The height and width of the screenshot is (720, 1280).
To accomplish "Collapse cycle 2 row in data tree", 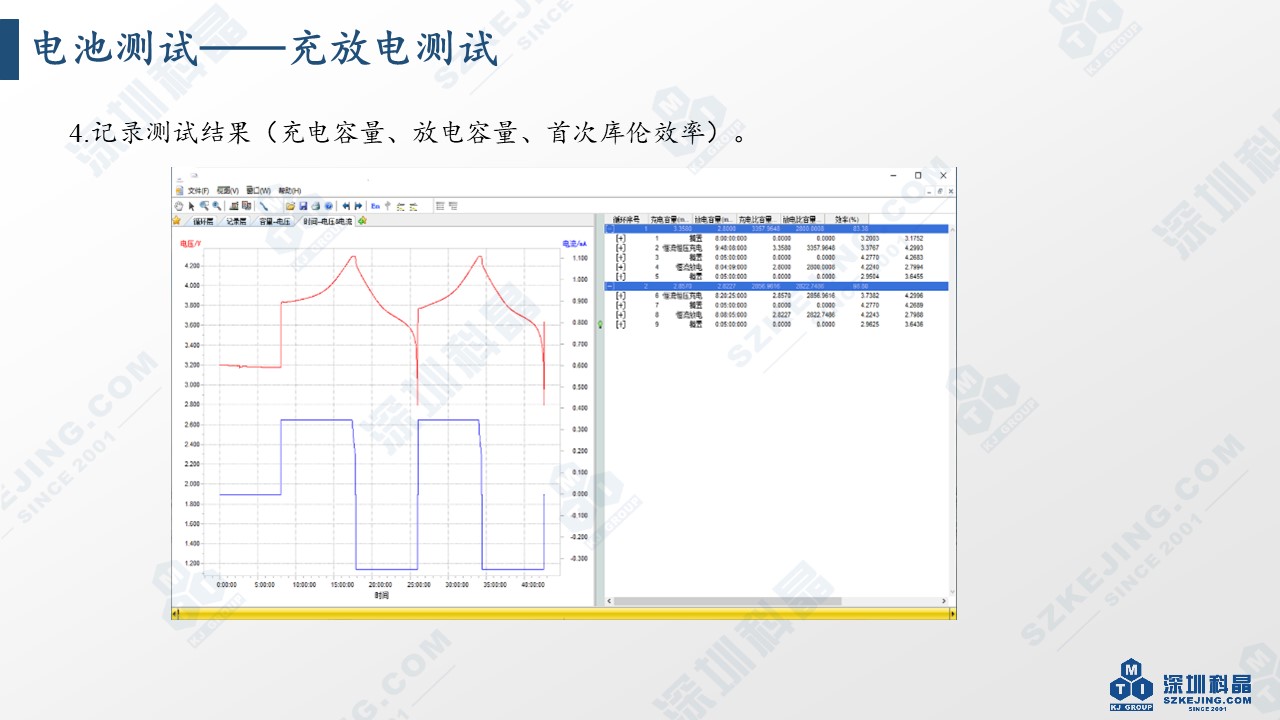I will pyautogui.click(x=610, y=286).
